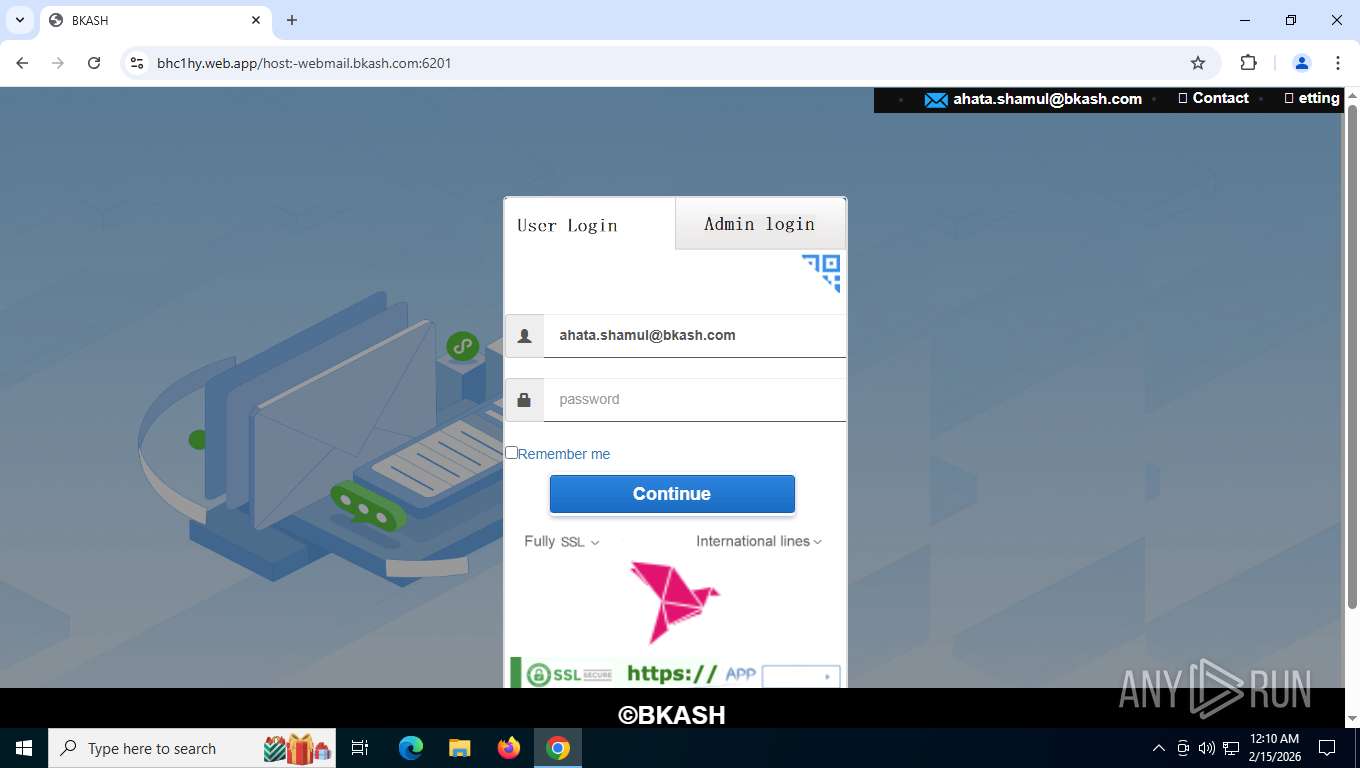Click the network tray icon

pos(1231,748)
